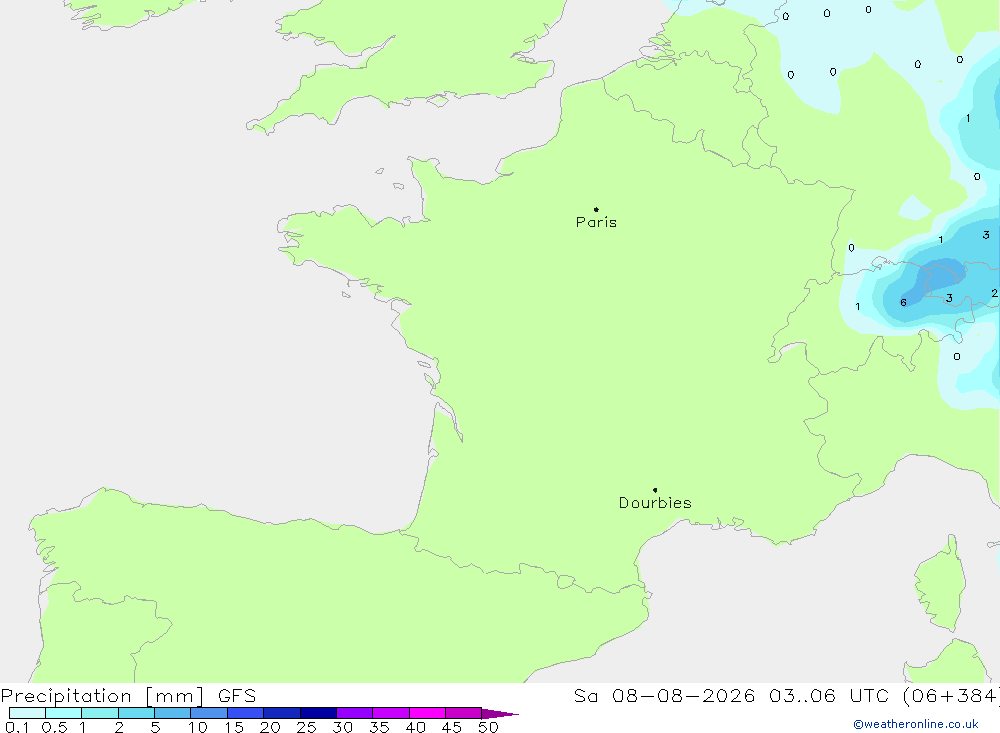Pick the 0.1–0.5 mm palest cyan legend swatch

point(27,713)
